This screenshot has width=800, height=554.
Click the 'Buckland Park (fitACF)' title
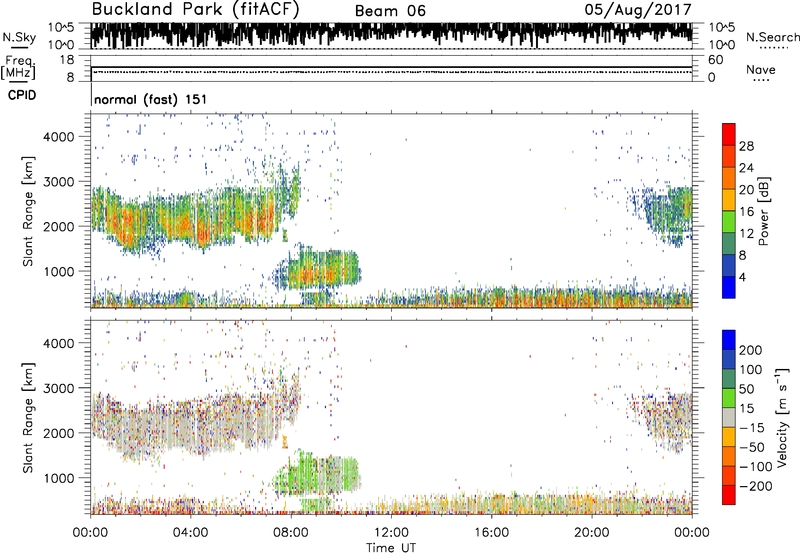(x=195, y=10)
